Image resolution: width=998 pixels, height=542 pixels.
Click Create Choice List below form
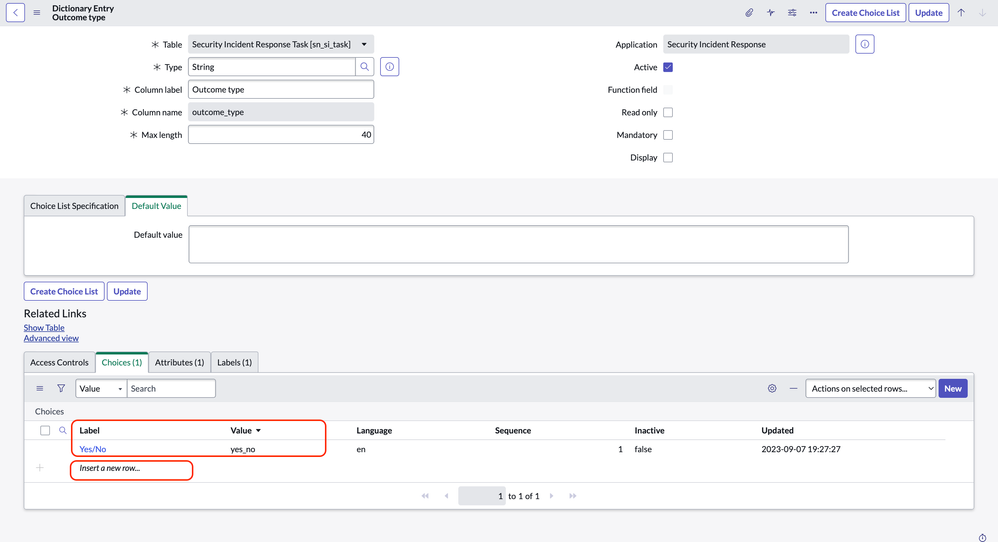click(64, 291)
